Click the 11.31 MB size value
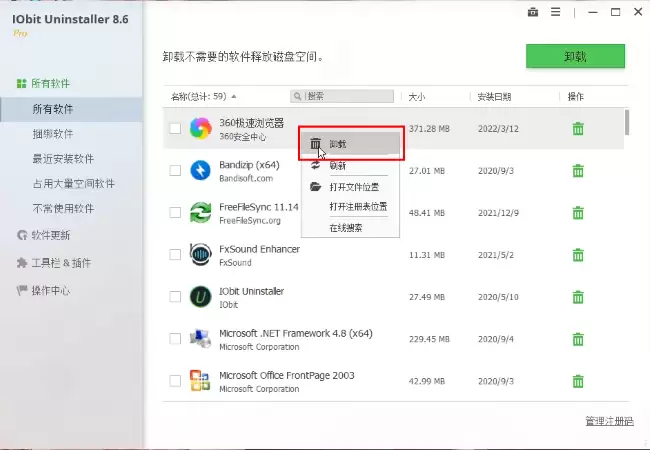This screenshot has width=650, height=450. point(427,255)
